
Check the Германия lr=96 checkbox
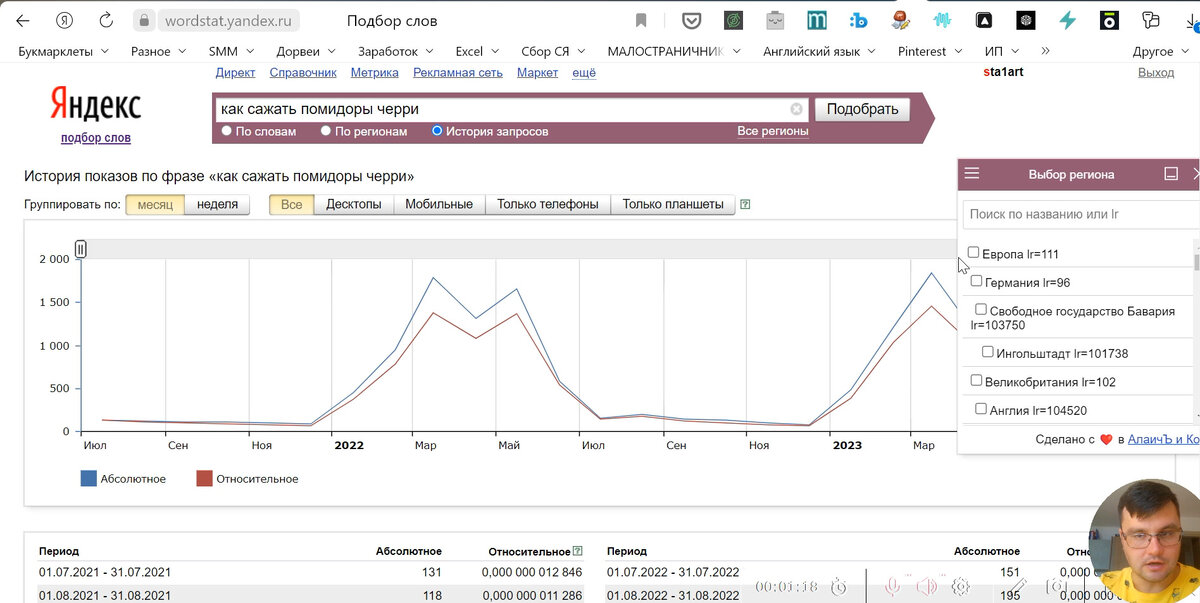(977, 281)
